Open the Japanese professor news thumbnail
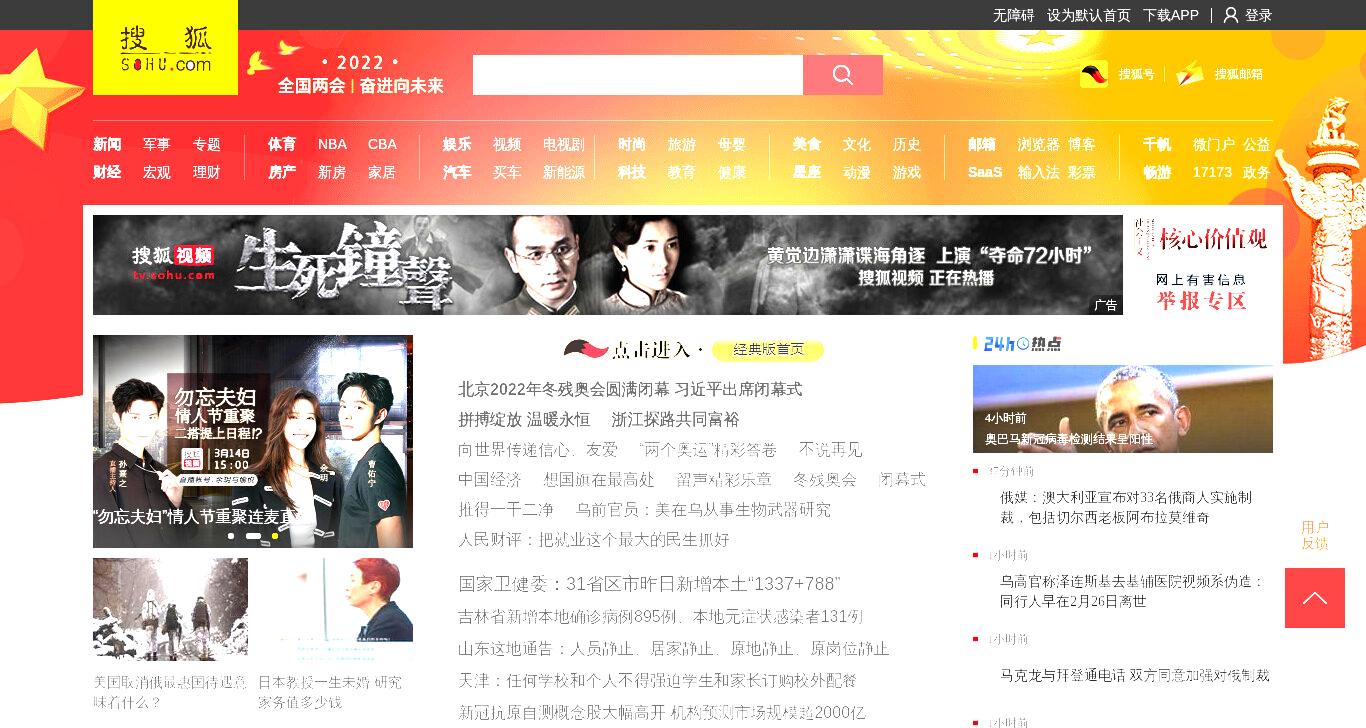Viewport: 1366px width, 728px height. (x=335, y=609)
